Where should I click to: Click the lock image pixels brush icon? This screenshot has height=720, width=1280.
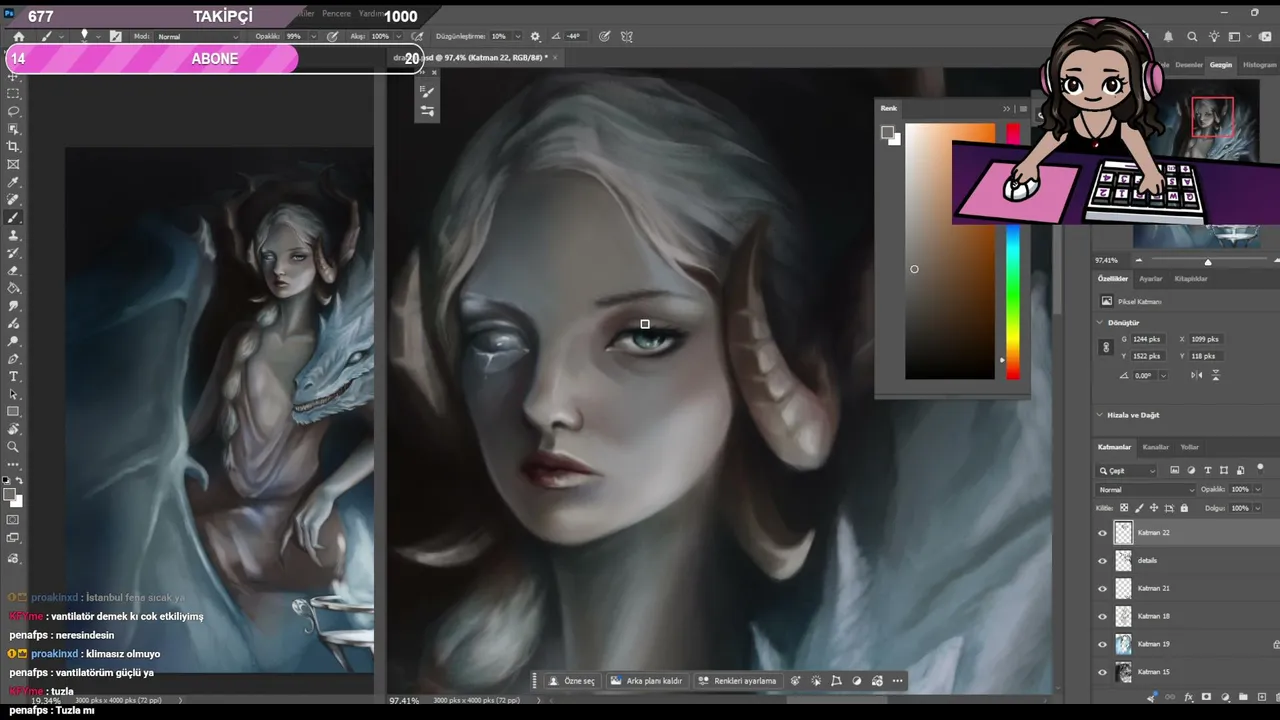pos(1139,508)
